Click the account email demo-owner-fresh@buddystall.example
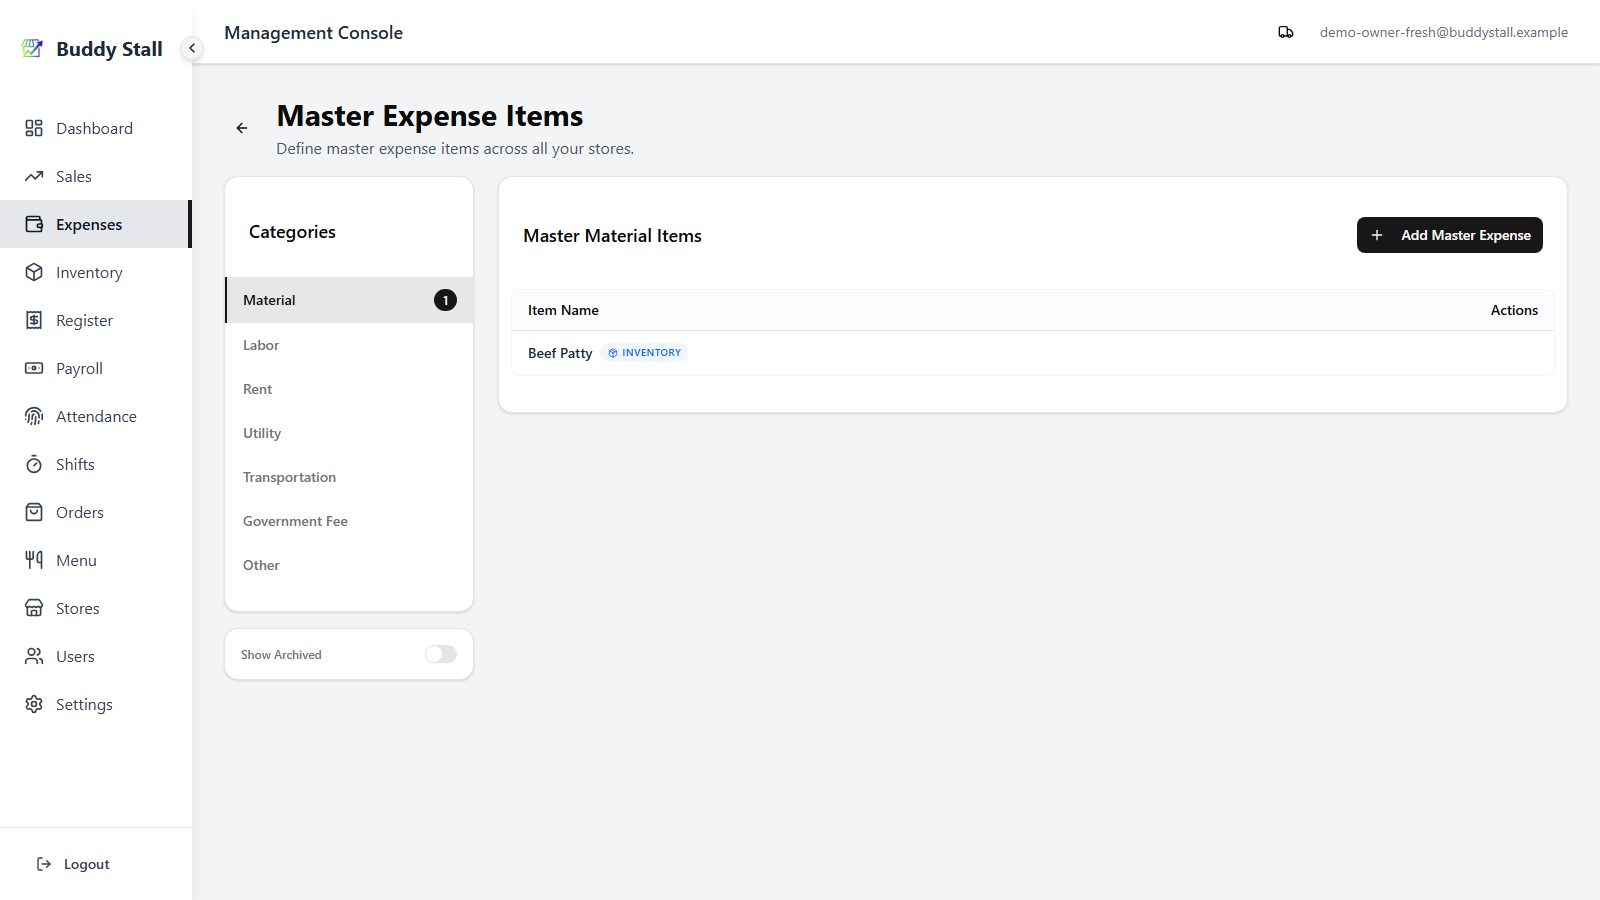 (1443, 32)
